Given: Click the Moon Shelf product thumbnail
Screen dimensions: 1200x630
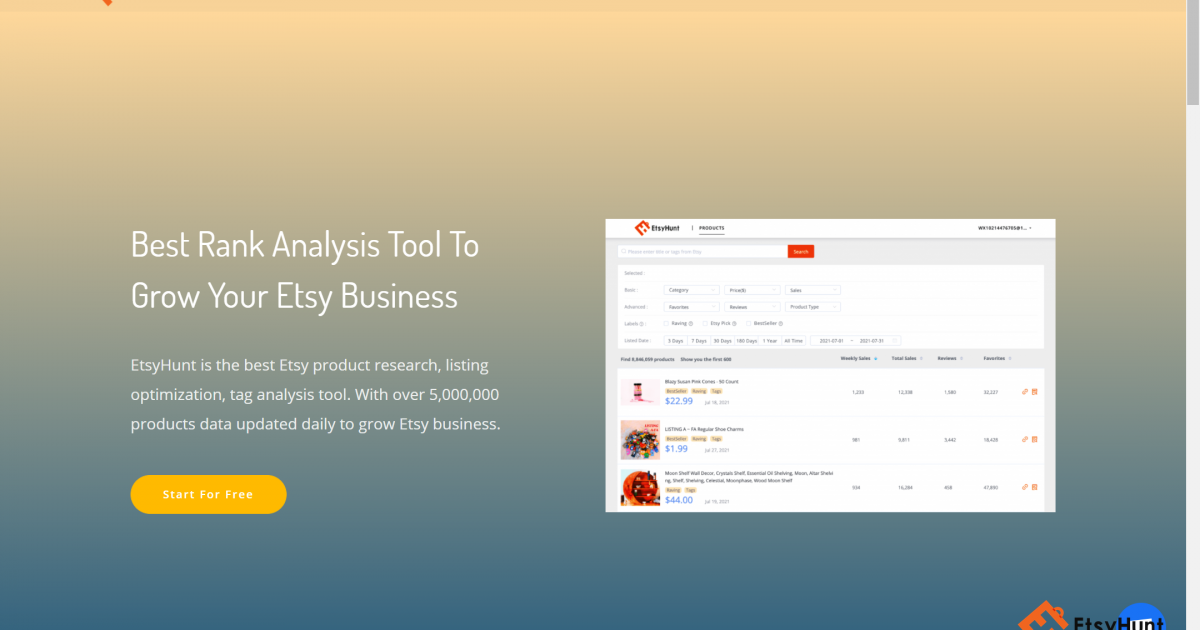Looking at the screenshot, I should point(640,488).
